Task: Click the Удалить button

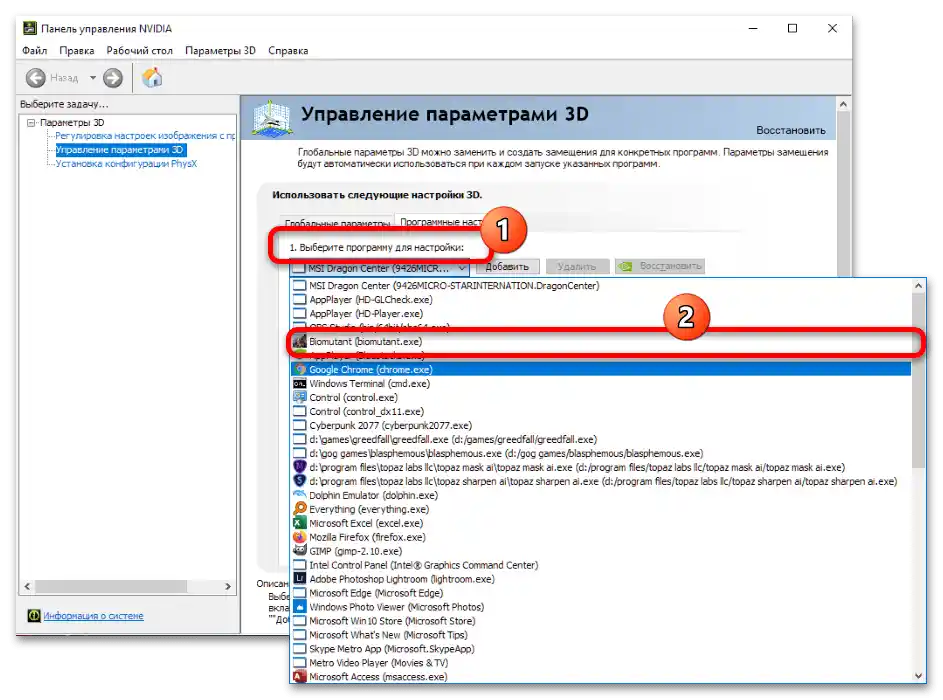Action: [576, 266]
